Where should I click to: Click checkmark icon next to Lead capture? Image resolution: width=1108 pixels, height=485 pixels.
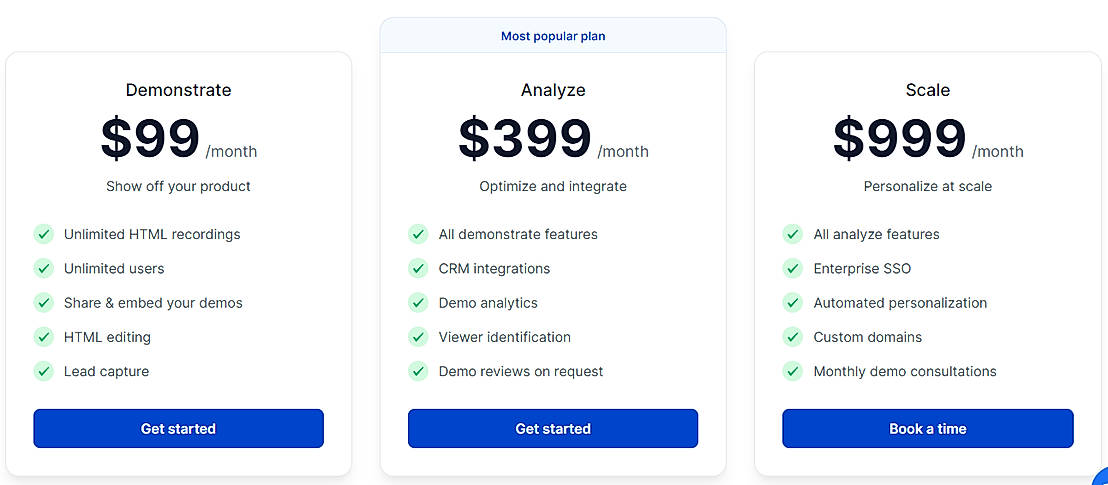point(44,371)
